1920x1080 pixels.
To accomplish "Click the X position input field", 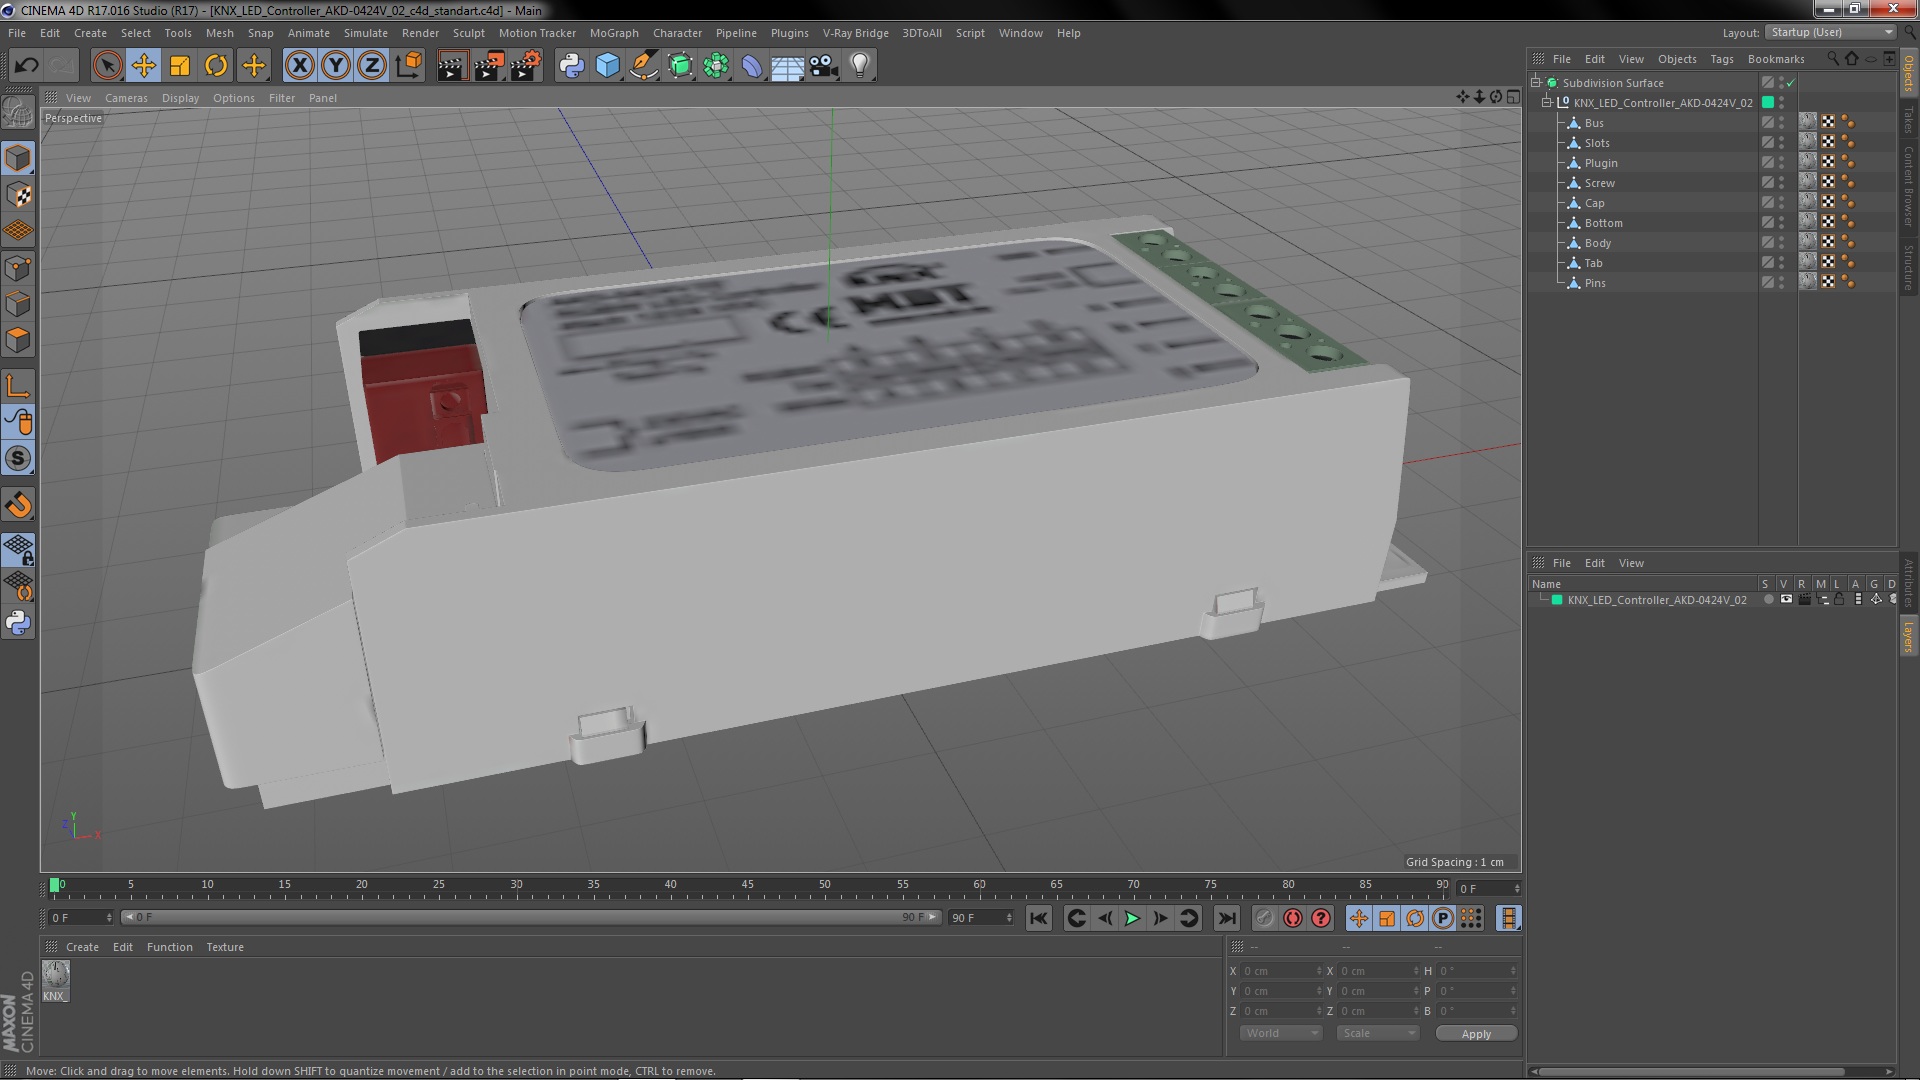I will pos(1280,971).
